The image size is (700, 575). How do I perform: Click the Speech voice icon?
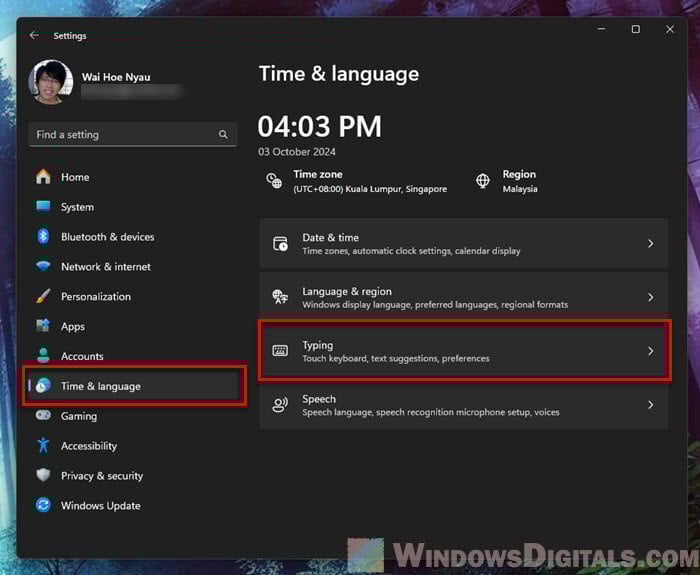pos(280,405)
